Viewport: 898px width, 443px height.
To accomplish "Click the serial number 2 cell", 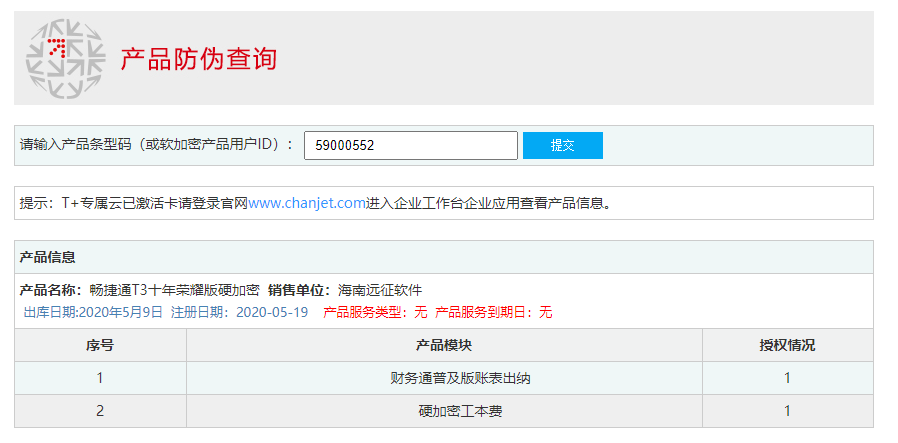I will [100, 410].
